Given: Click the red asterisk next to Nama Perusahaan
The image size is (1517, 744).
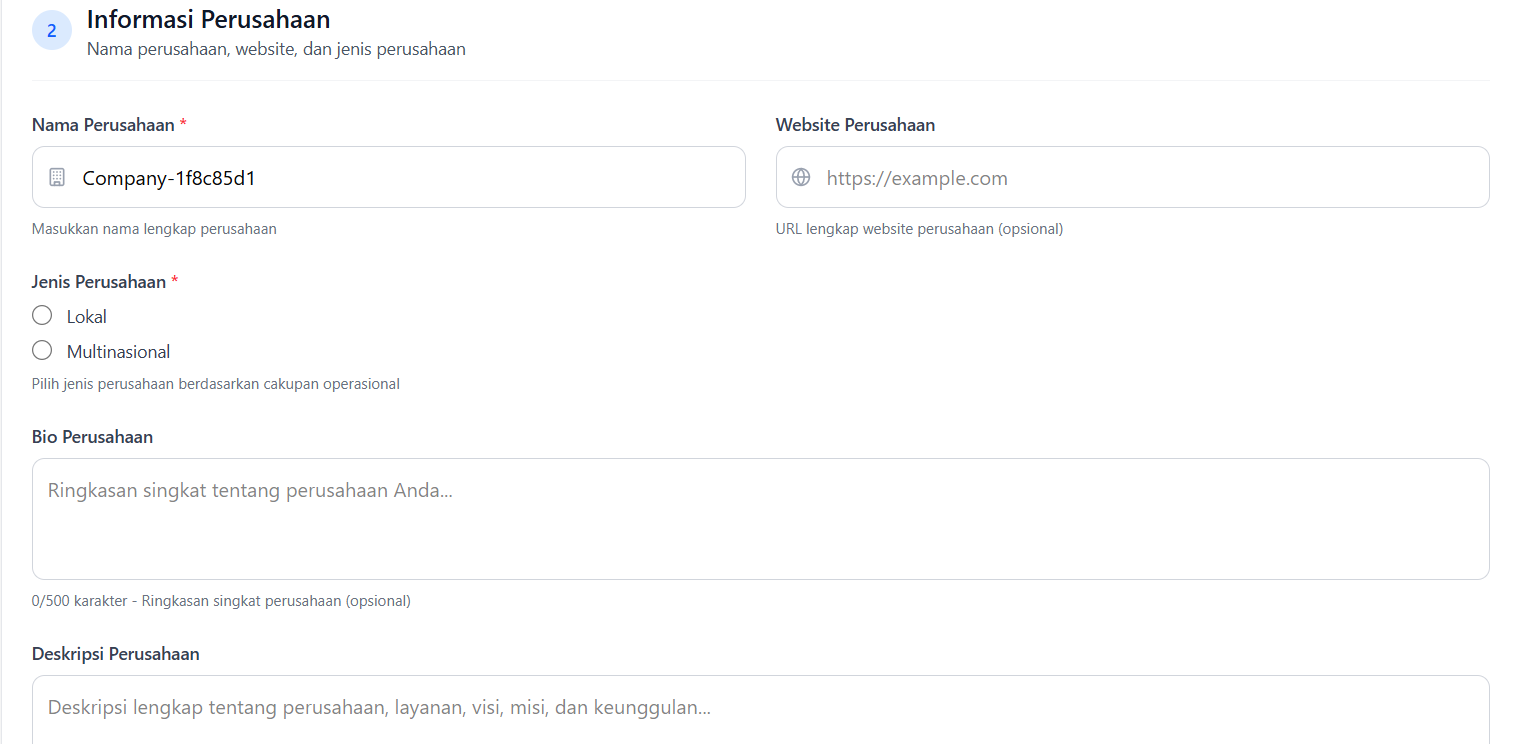Looking at the screenshot, I should click(x=181, y=124).
